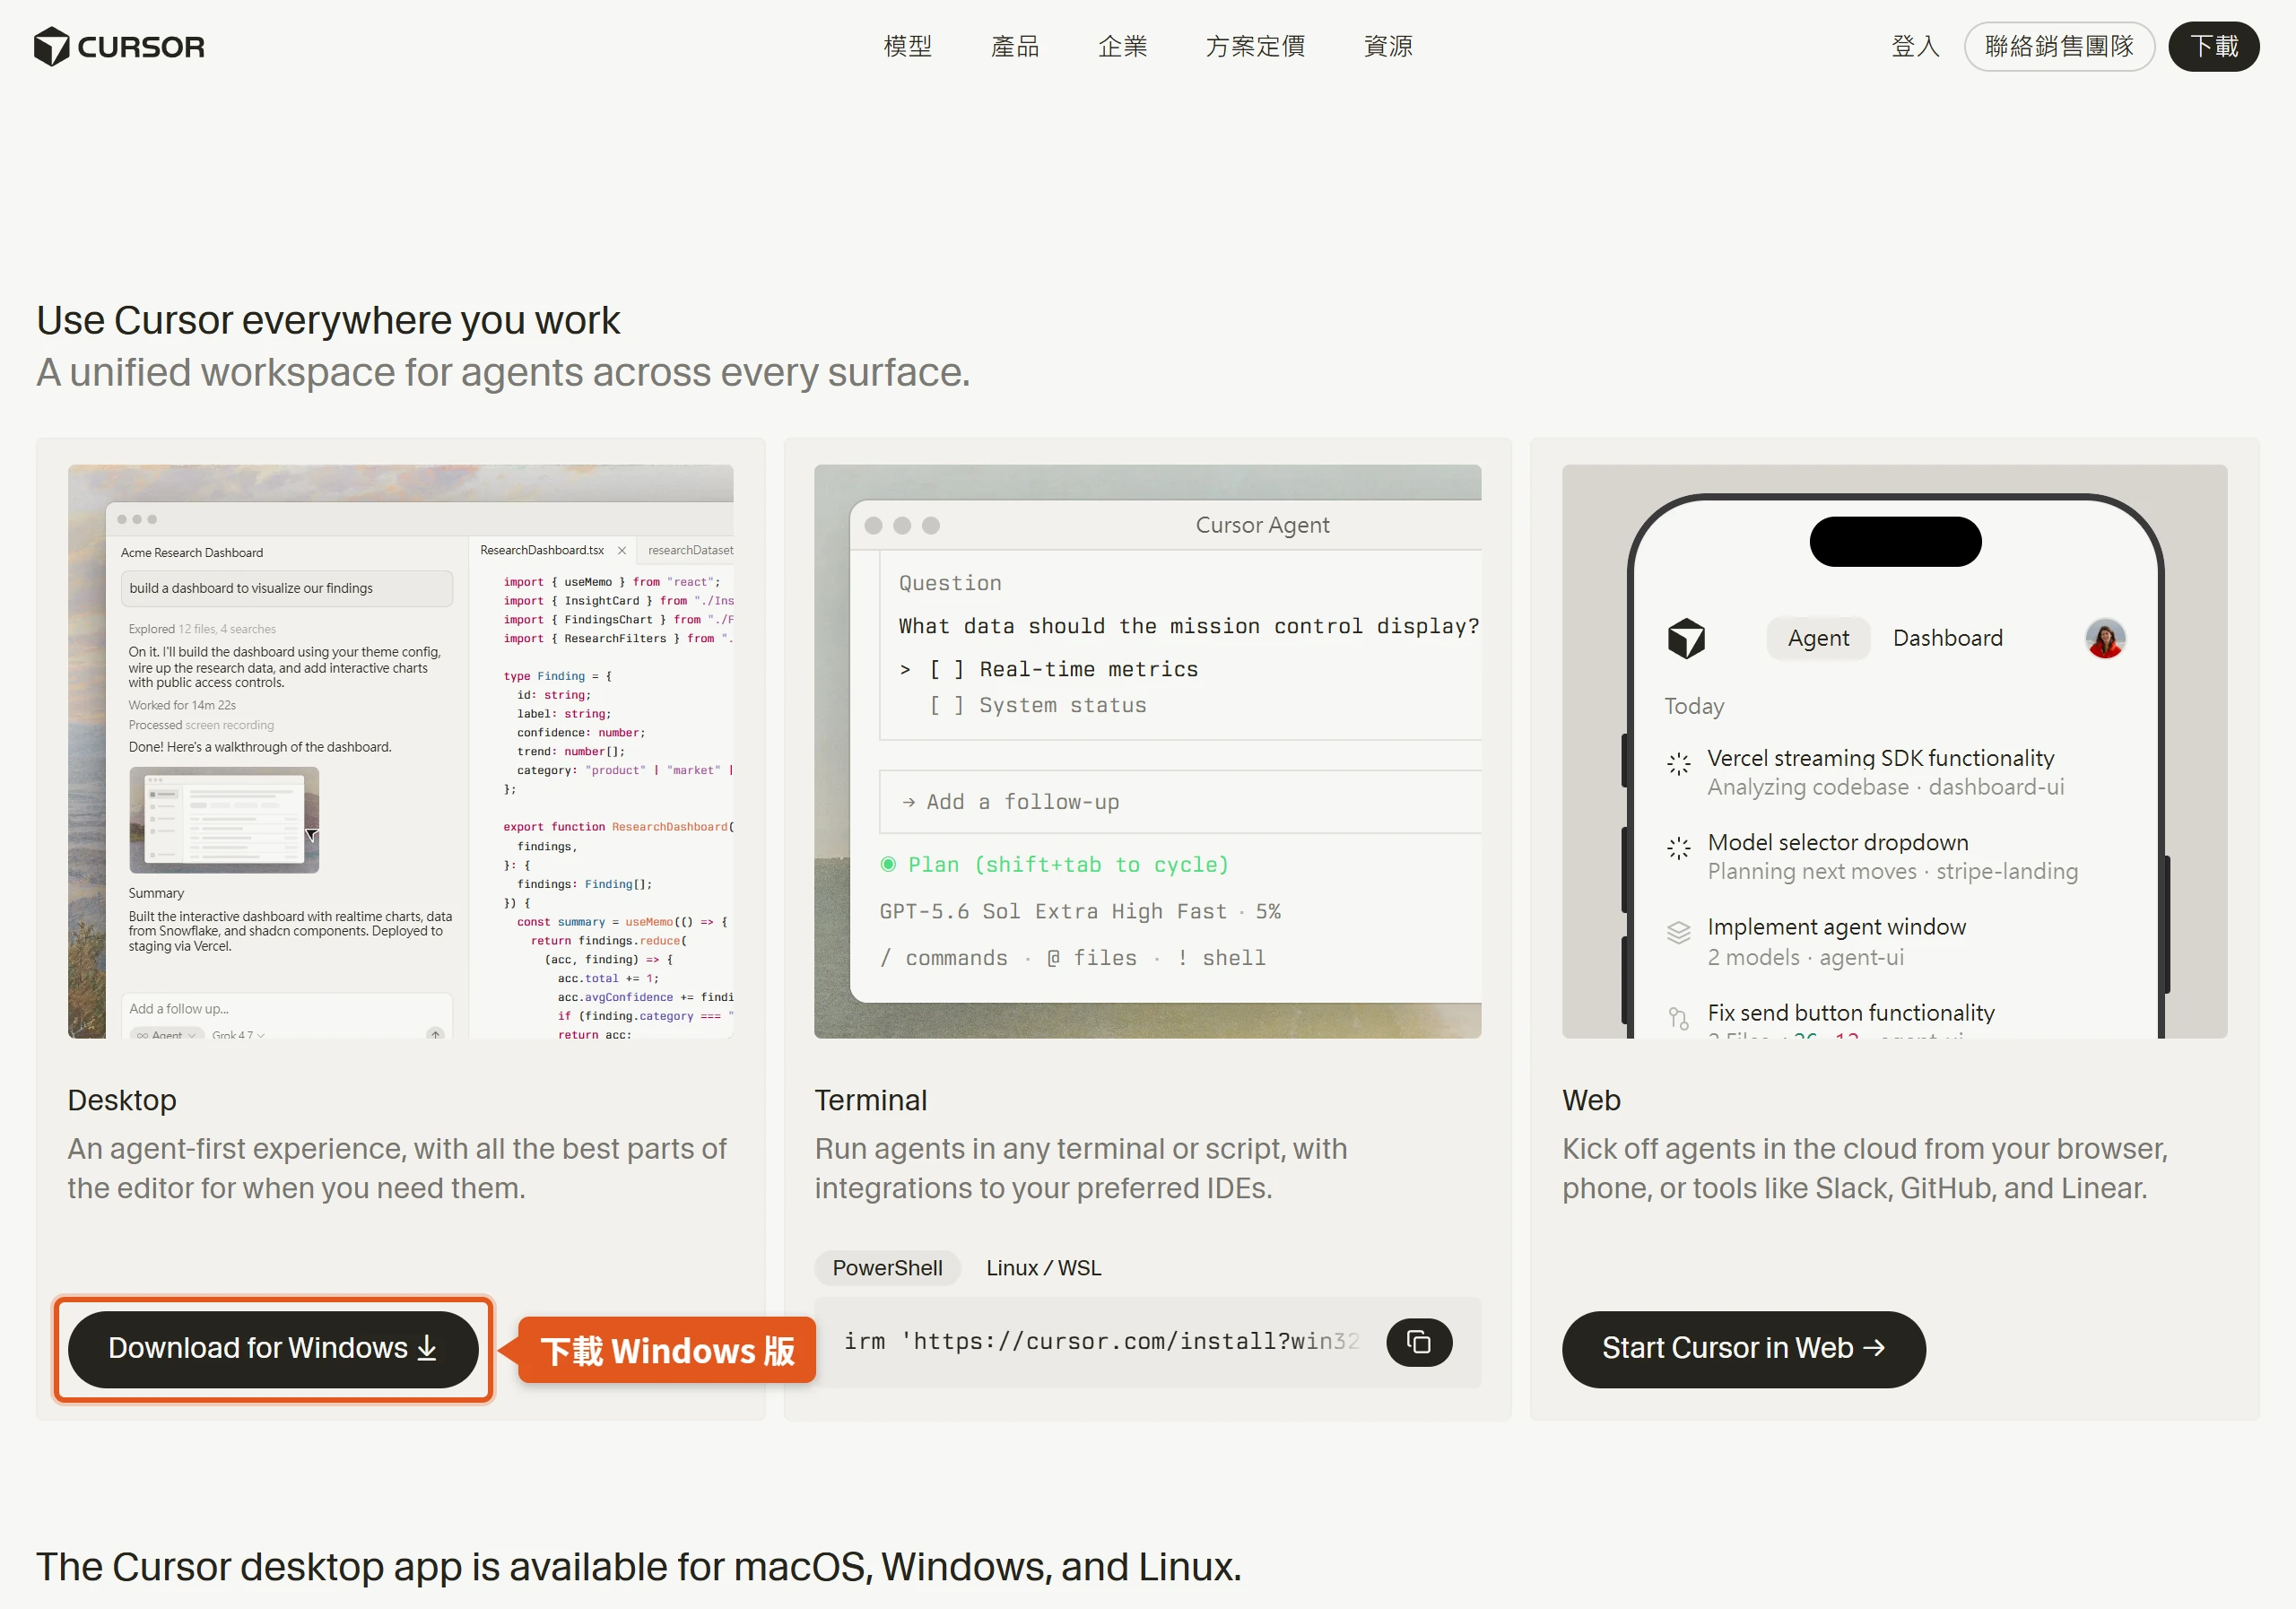Open the researchDataset tab in editor mockup

click(x=690, y=551)
